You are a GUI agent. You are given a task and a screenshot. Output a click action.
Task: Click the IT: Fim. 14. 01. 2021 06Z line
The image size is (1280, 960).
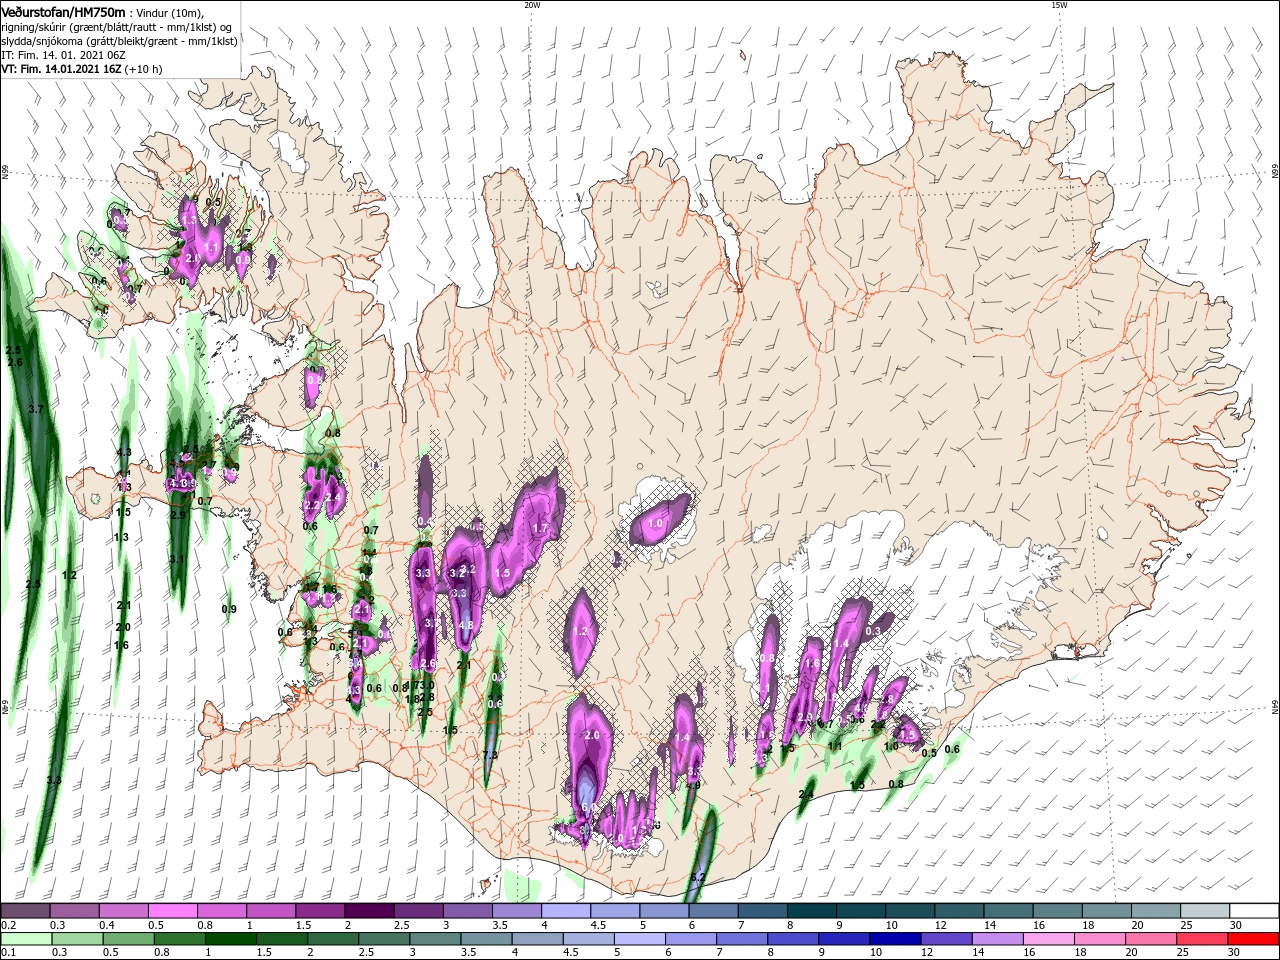click(x=61, y=56)
